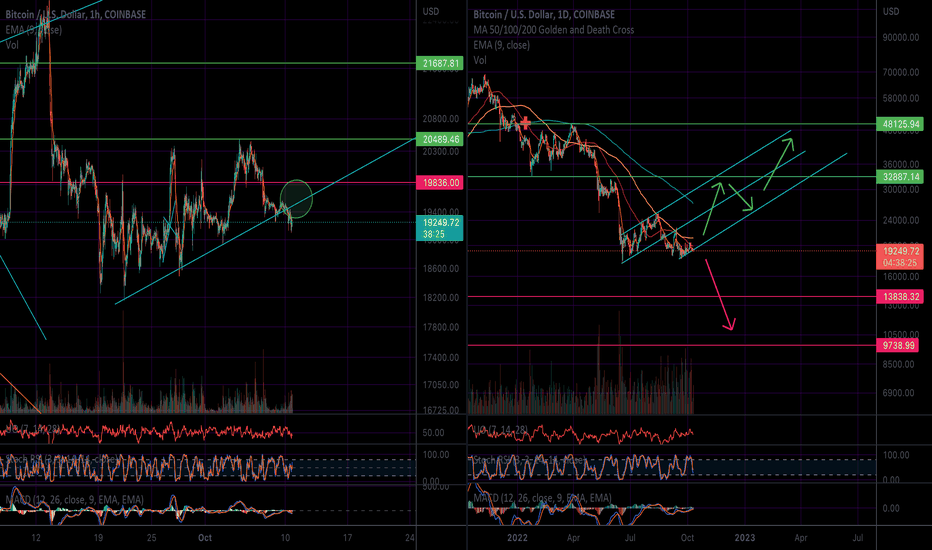Click the 16725.00 price scale value
Viewport: 932px width, 550px height.
coord(440,410)
